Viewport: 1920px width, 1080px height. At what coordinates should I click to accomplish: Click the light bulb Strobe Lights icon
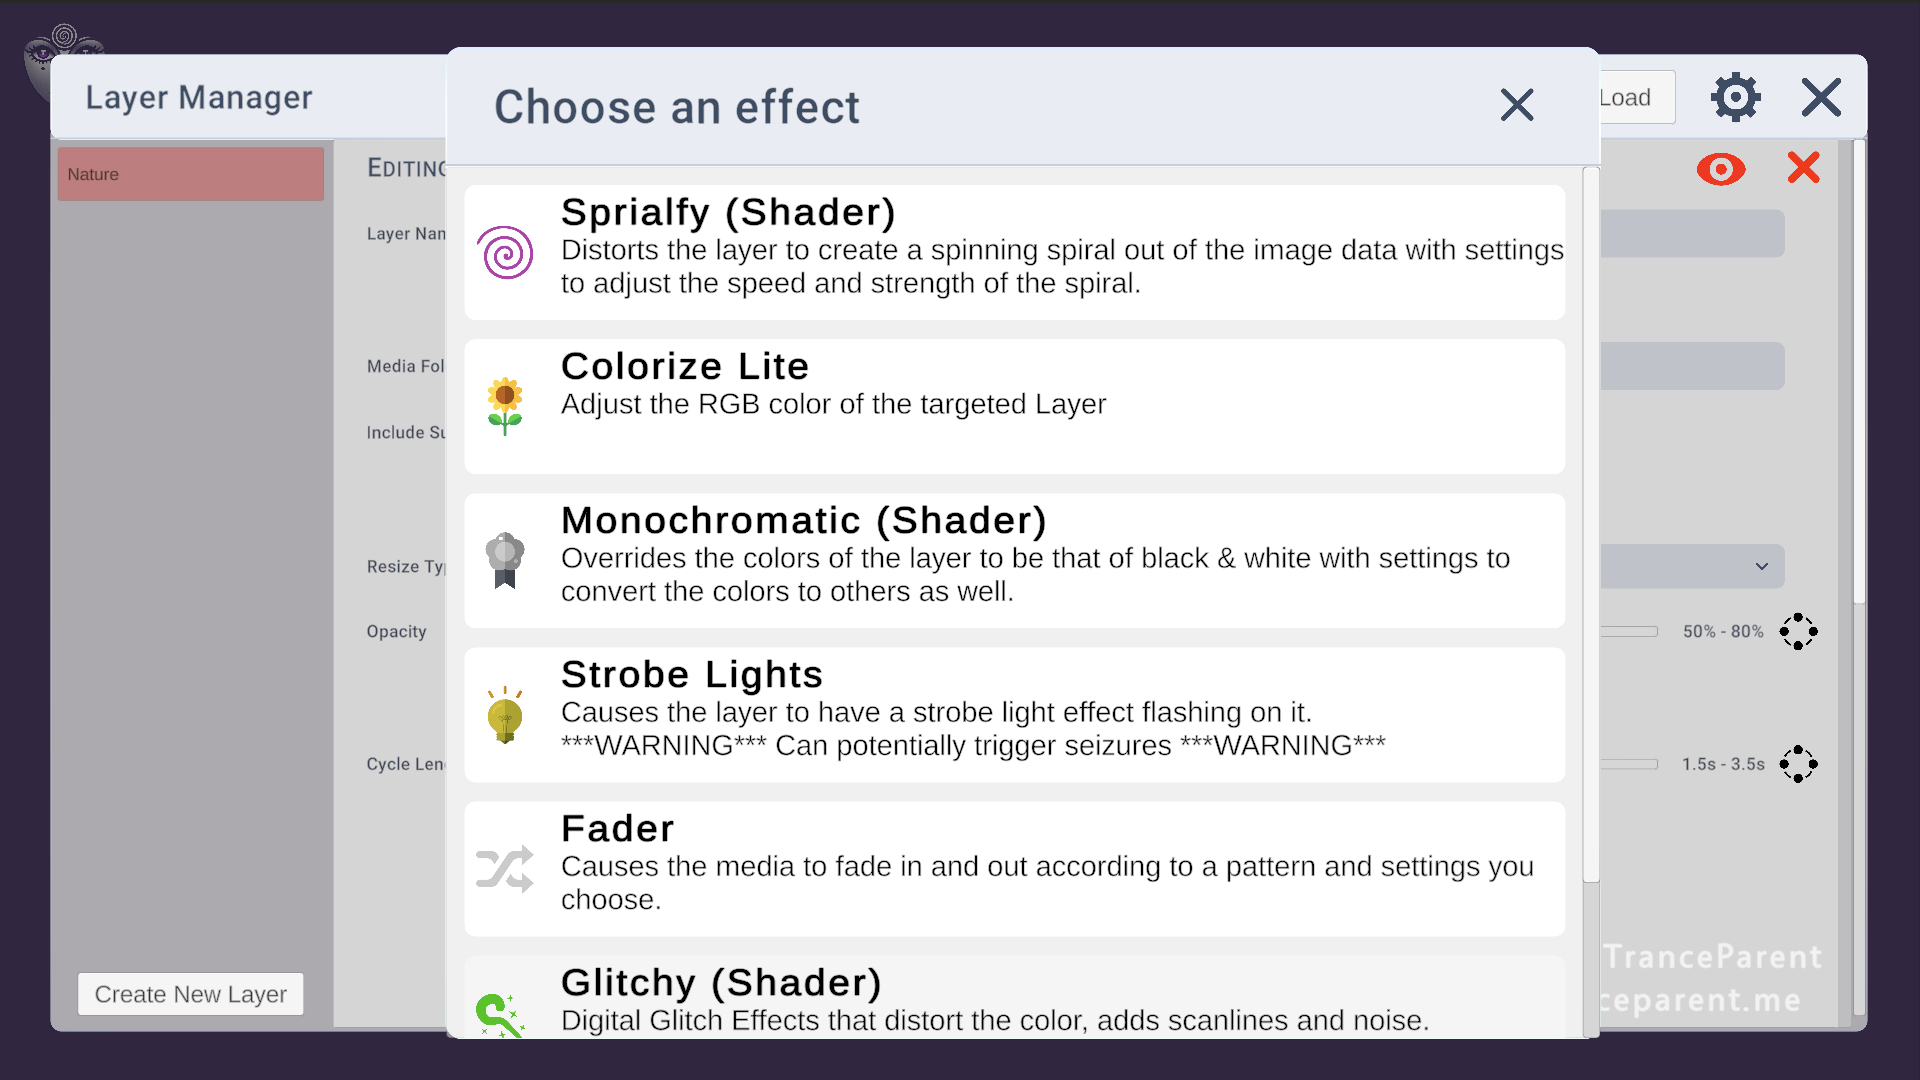click(505, 714)
